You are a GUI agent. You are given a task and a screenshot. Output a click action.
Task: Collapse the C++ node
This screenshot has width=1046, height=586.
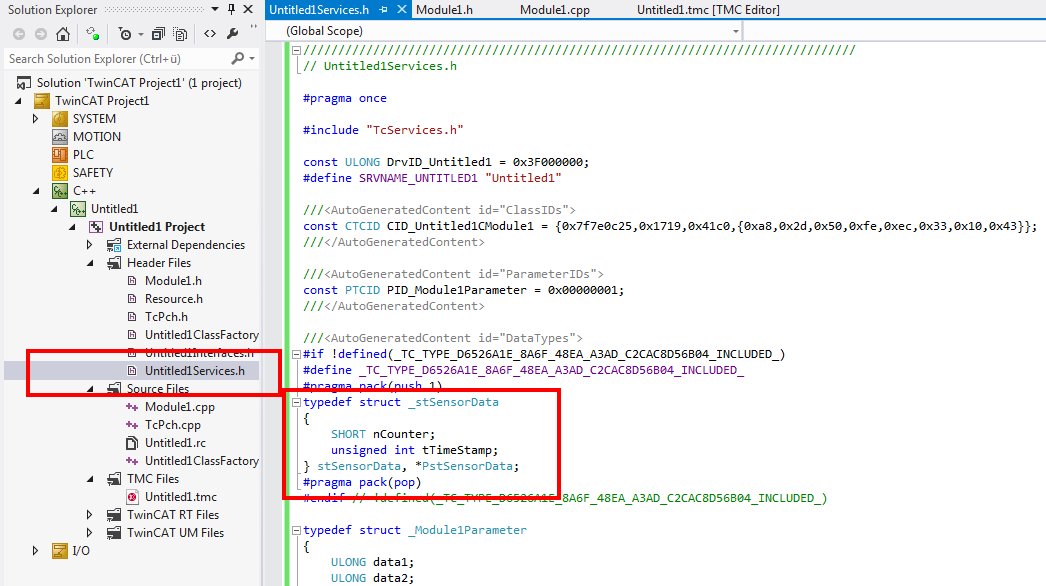pos(36,191)
